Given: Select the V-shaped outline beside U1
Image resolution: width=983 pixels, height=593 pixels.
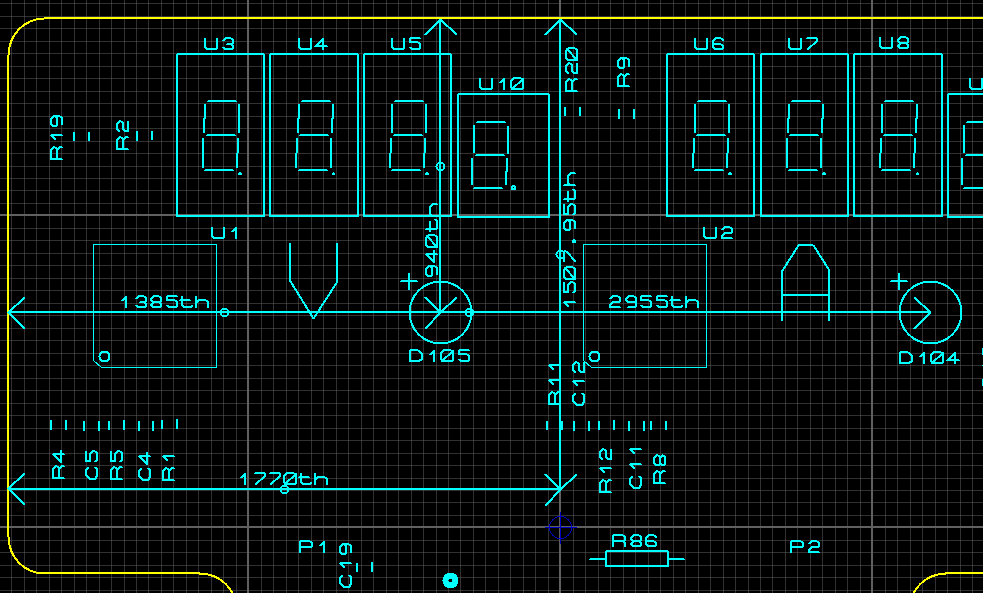Looking at the screenshot, I should pyautogui.click(x=313, y=281).
